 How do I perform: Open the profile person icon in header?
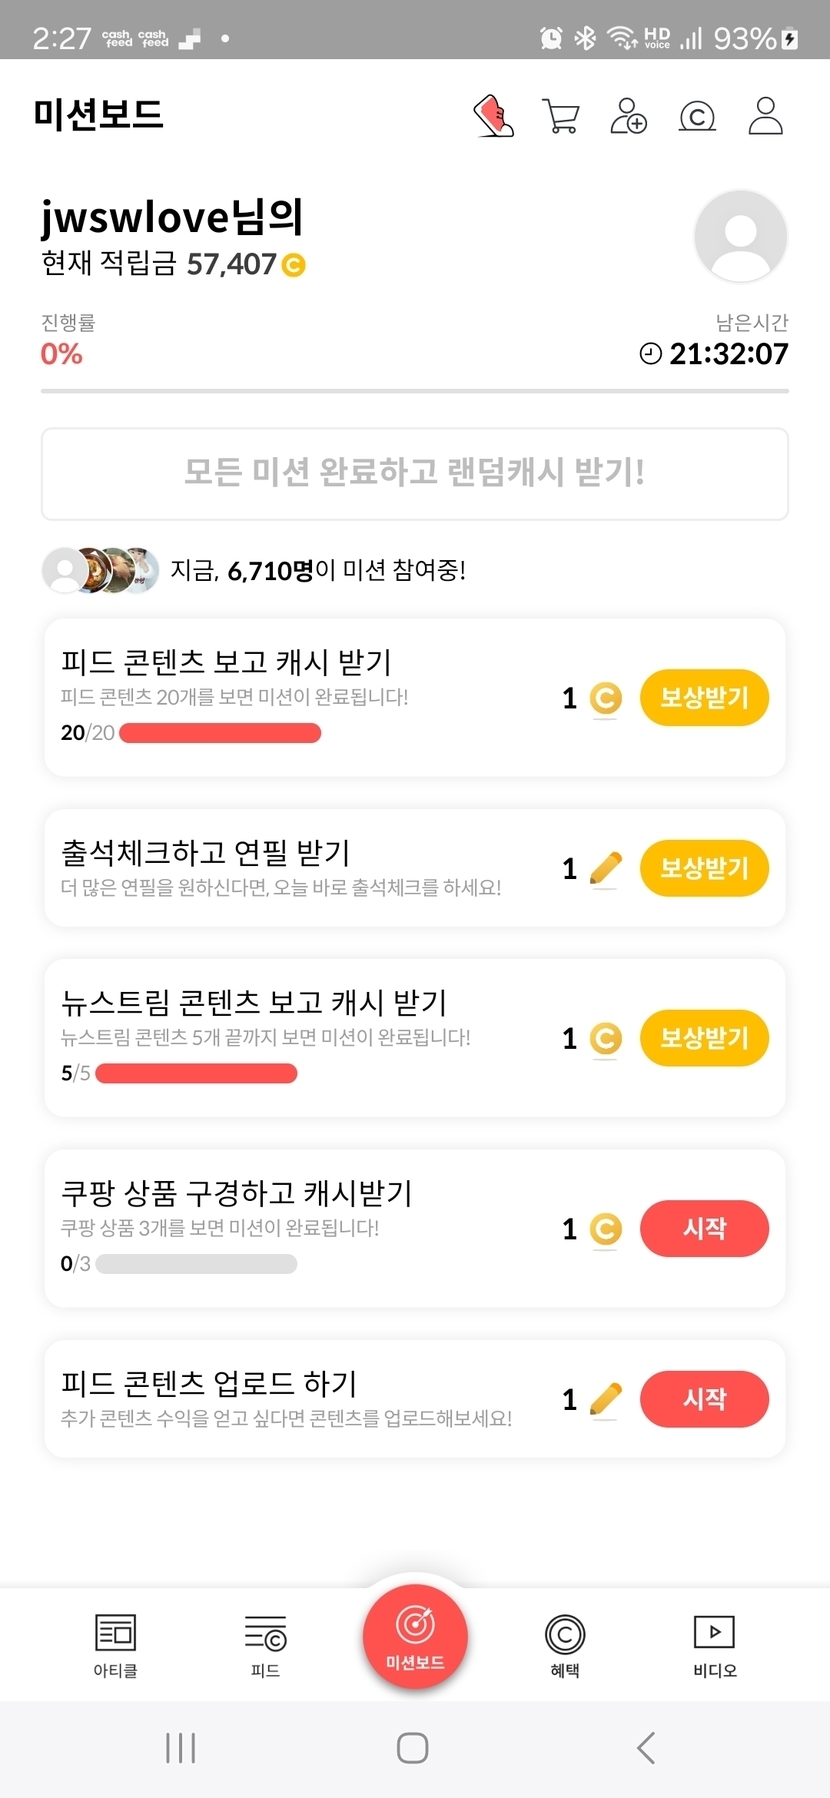765,116
